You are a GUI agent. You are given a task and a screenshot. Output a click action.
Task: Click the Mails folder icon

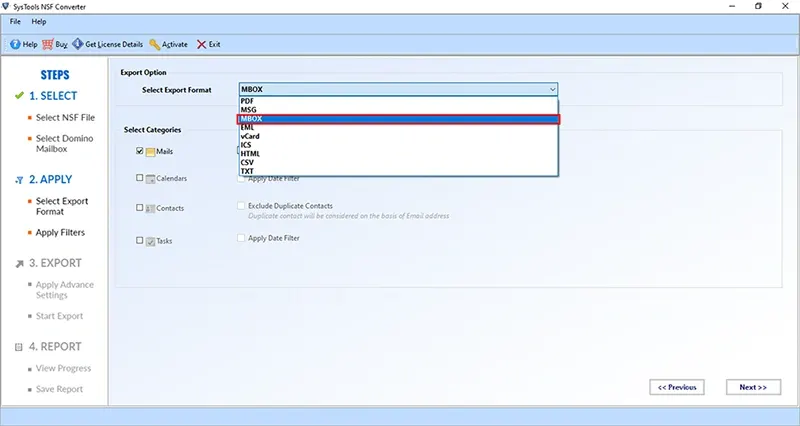[x=150, y=152]
